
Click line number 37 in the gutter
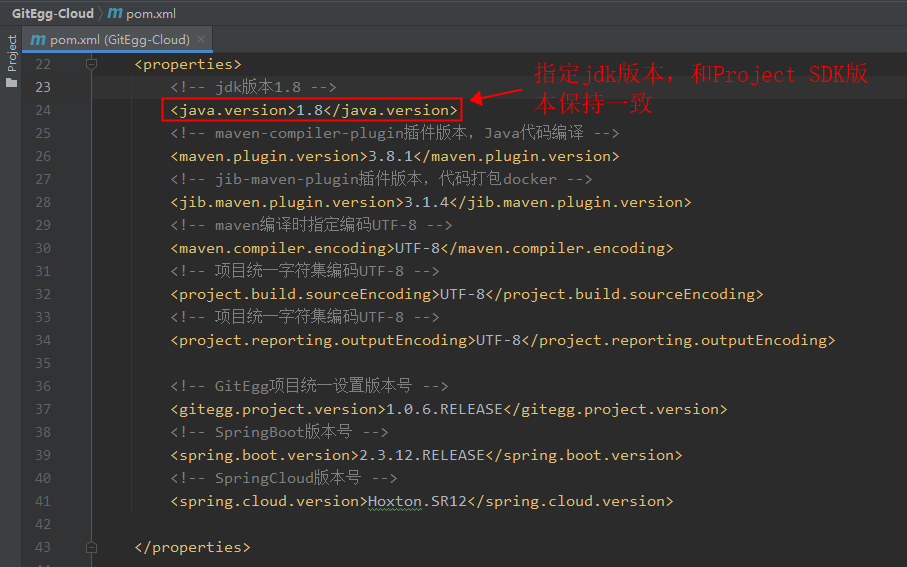point(43,409)
